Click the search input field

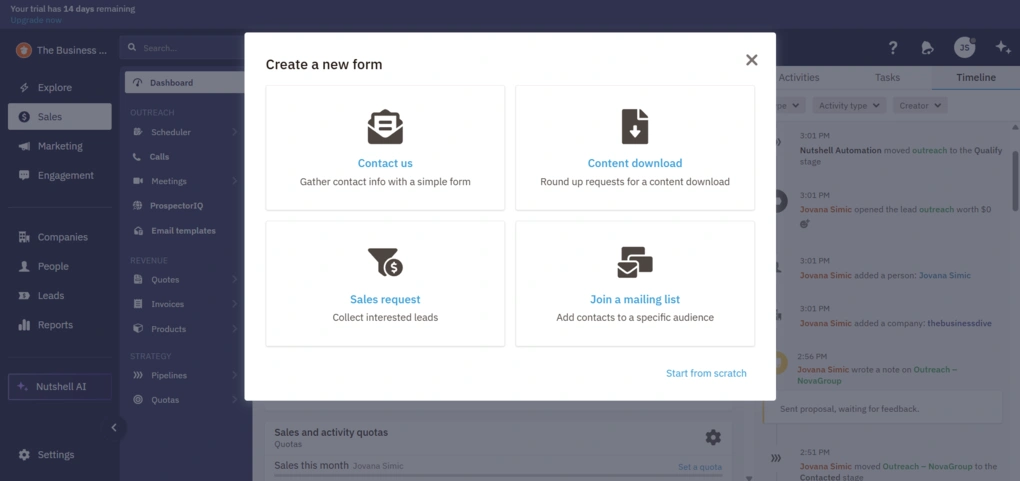coord(185,48)
